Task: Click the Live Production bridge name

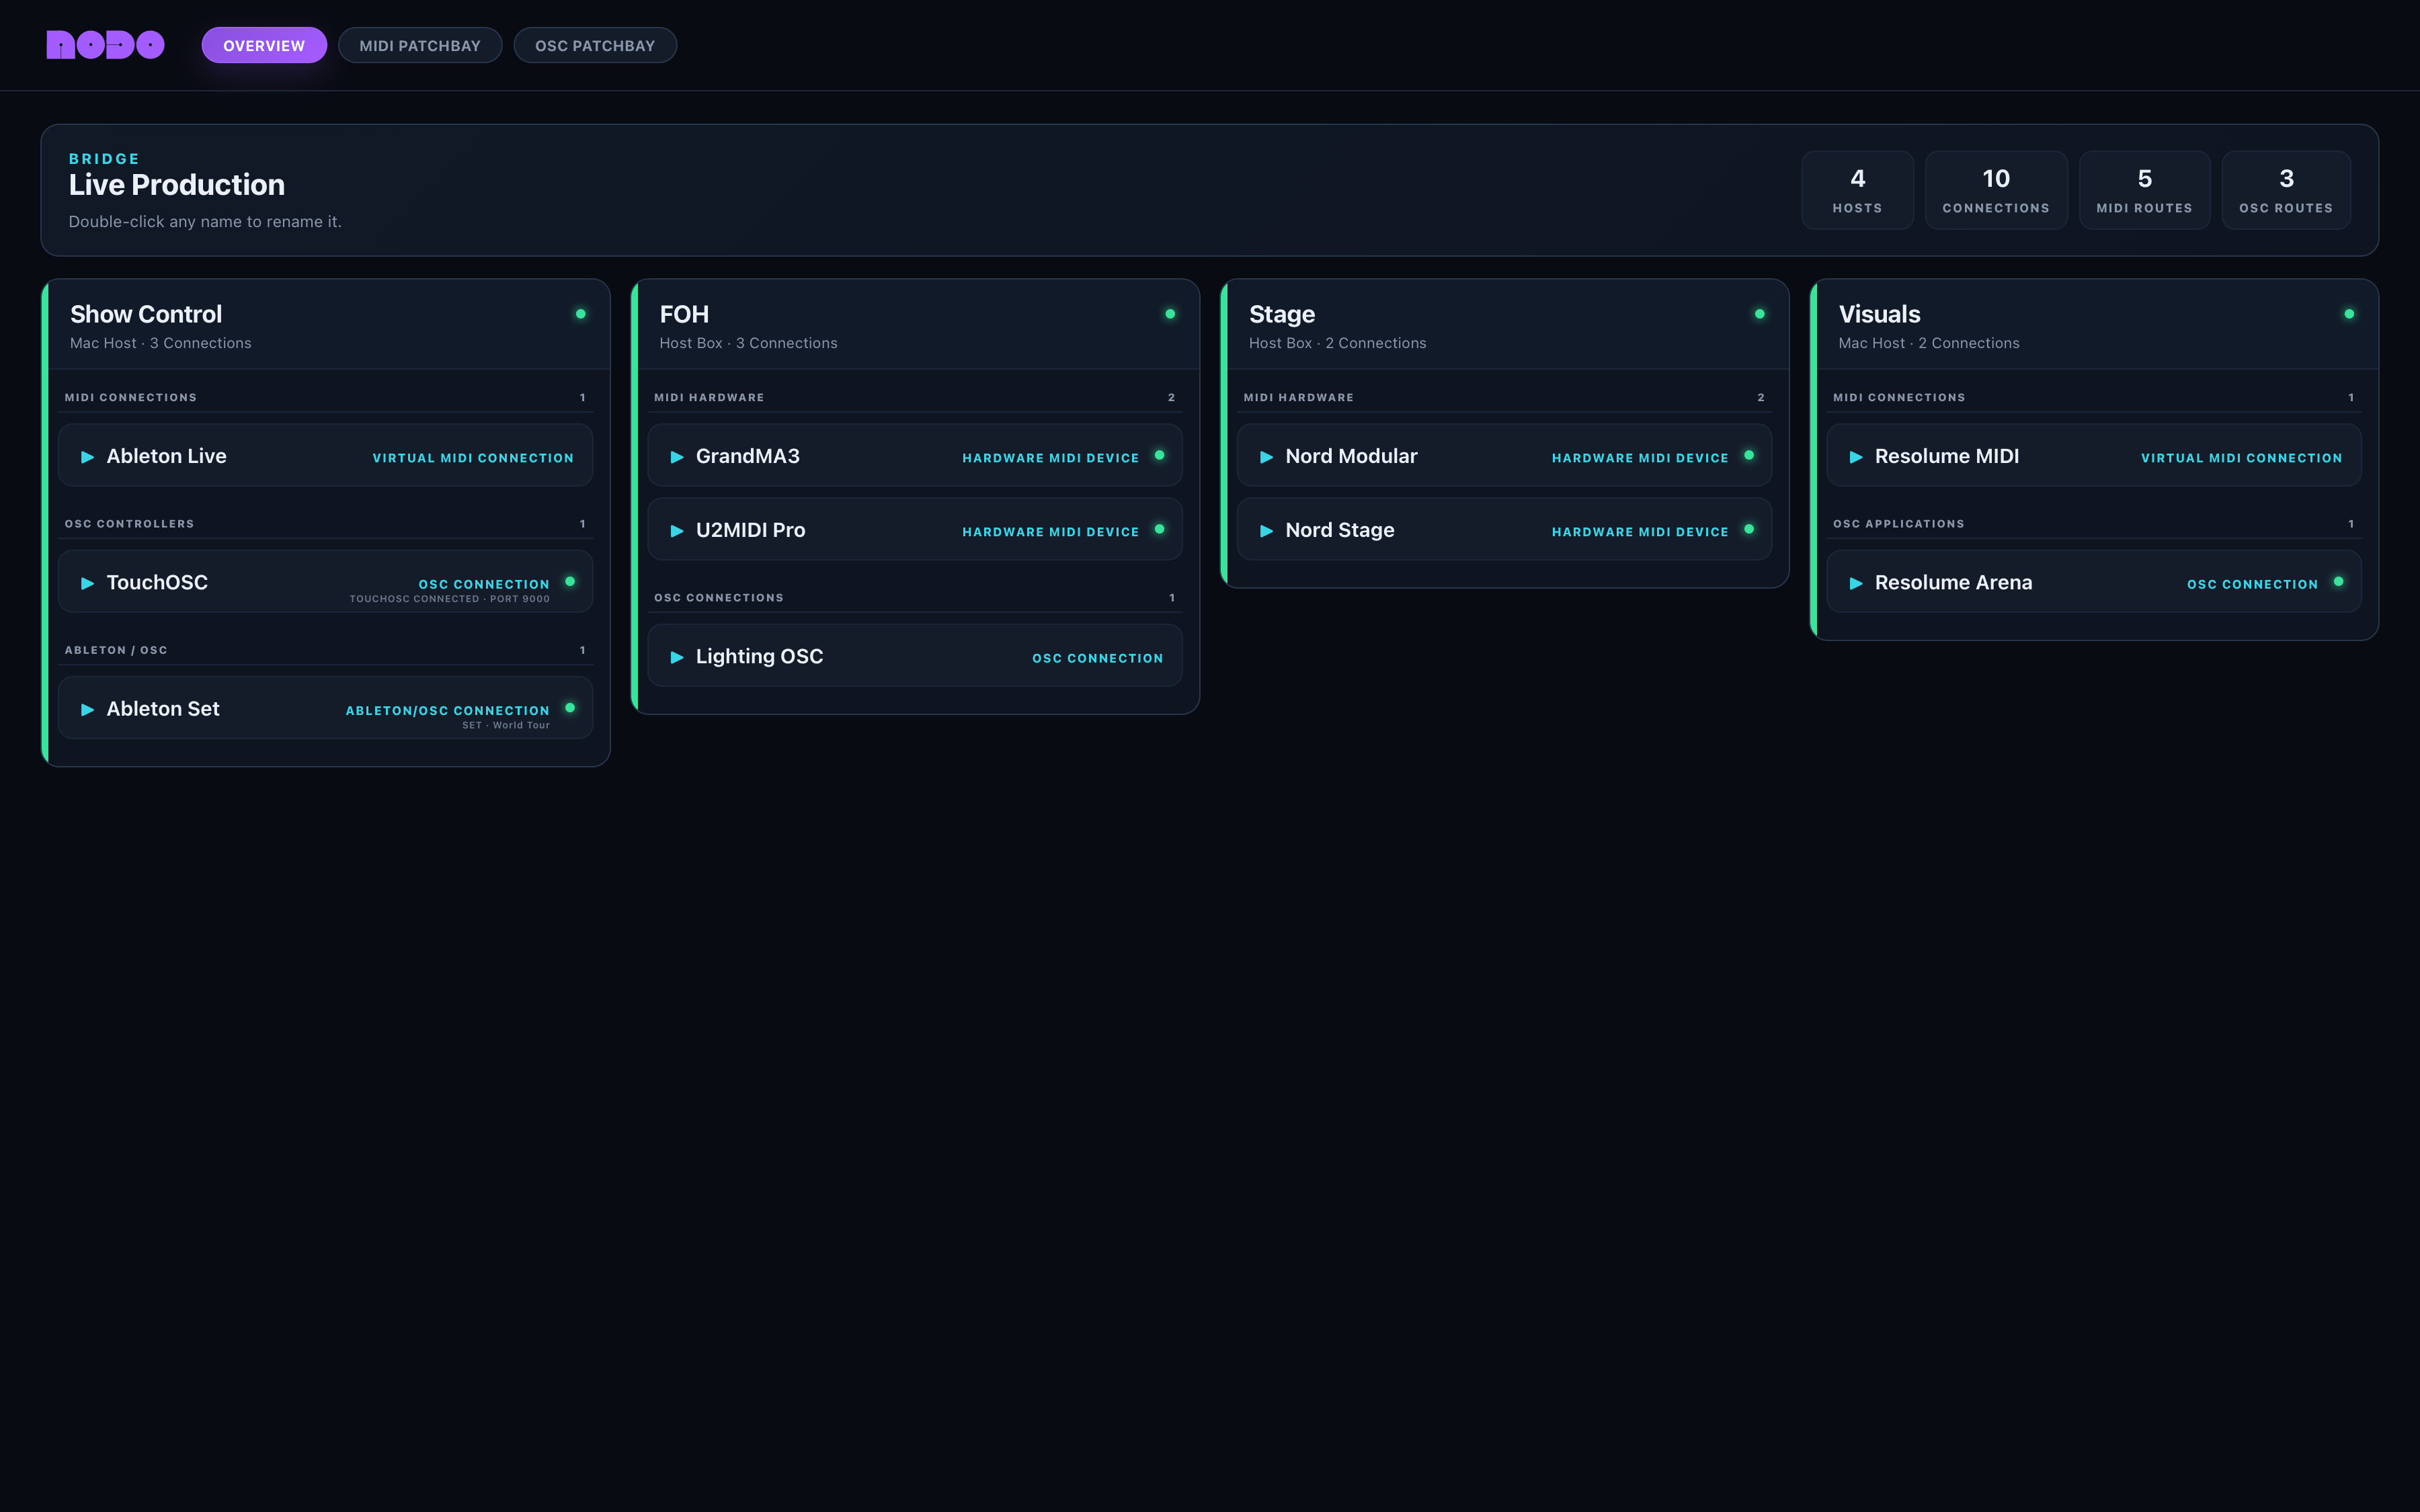Action: [x=177, y=185]
